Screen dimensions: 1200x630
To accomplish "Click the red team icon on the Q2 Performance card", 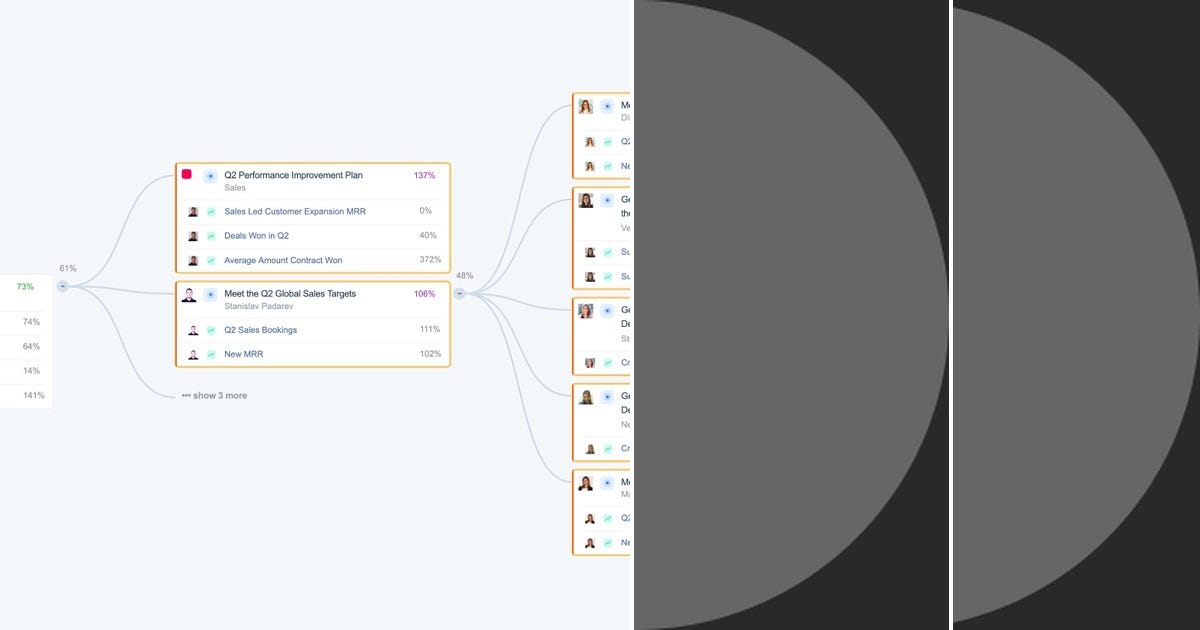I will click(188, 174).
